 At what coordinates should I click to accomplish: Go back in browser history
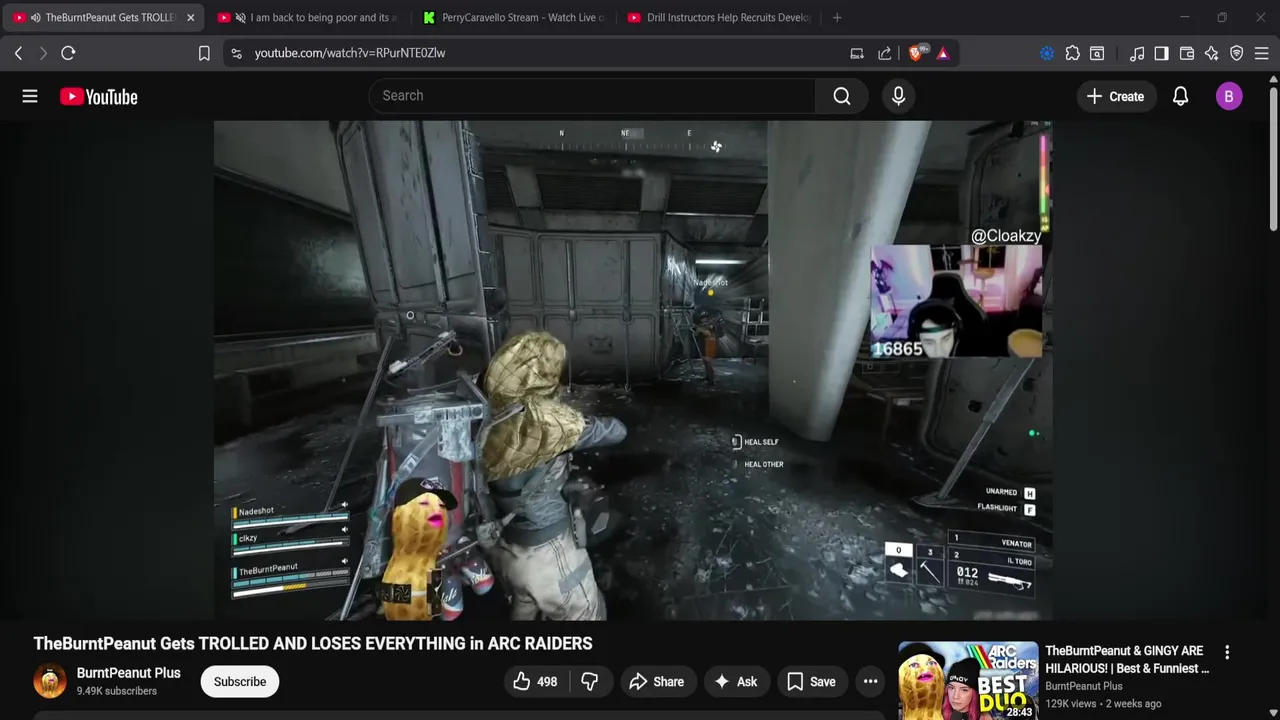click(x=18, y=53)
